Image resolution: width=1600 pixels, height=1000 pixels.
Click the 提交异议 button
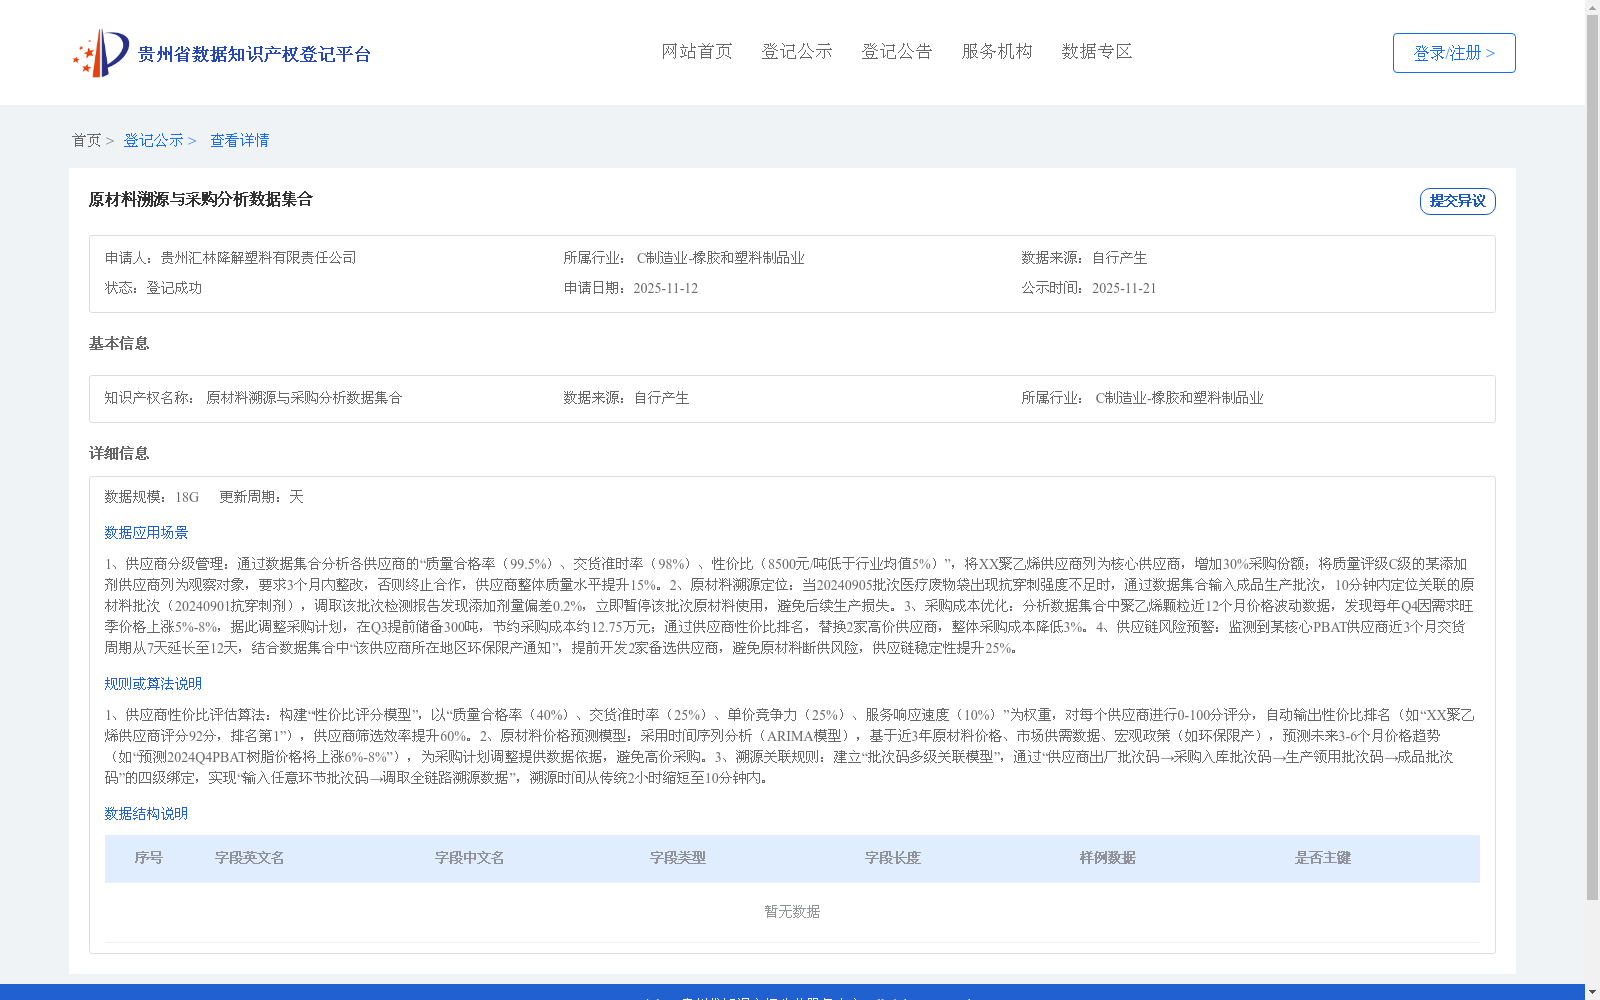1458,201
